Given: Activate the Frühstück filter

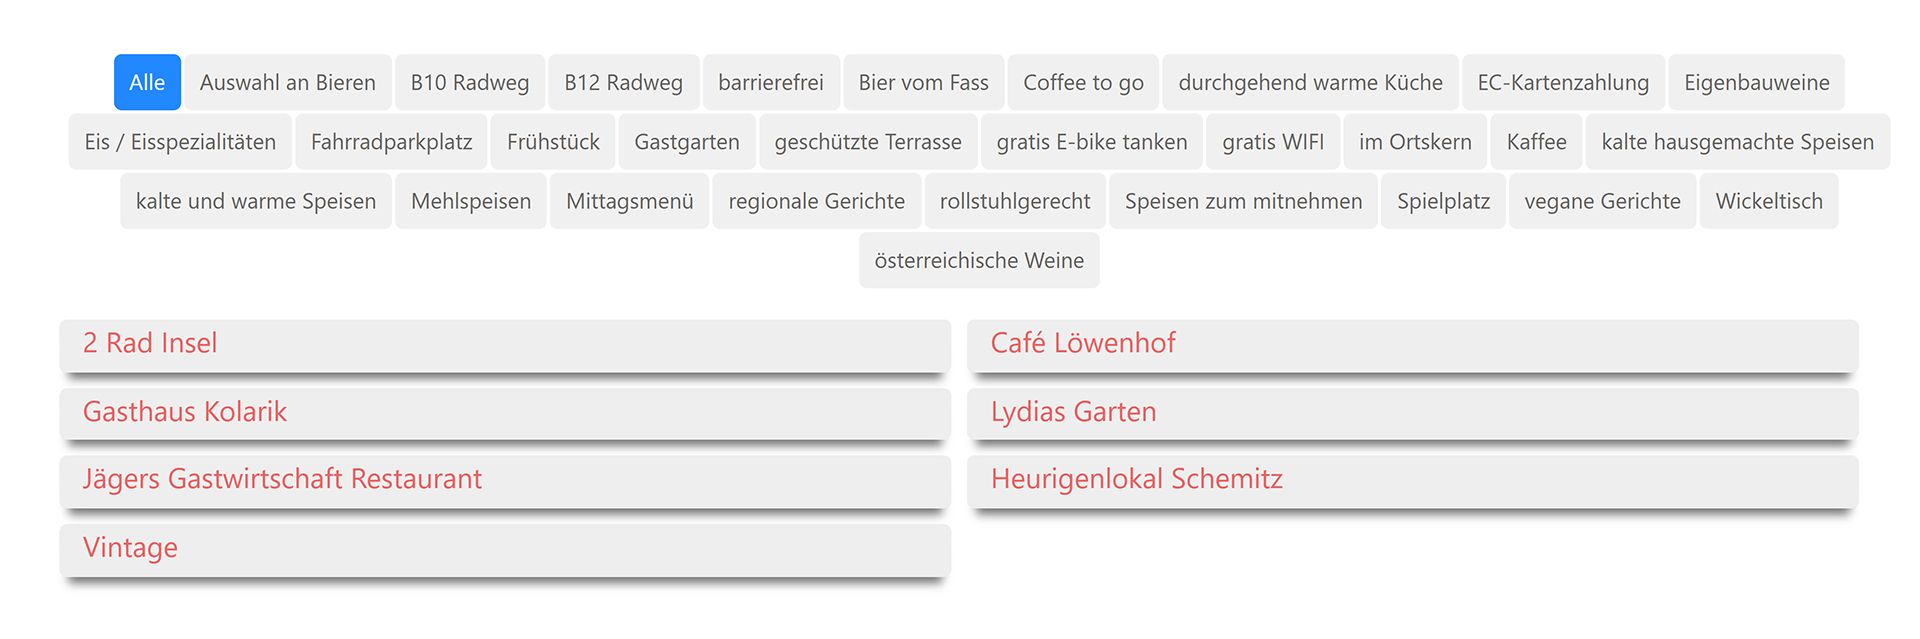Looking at the screenshot, I should (552, 142).
